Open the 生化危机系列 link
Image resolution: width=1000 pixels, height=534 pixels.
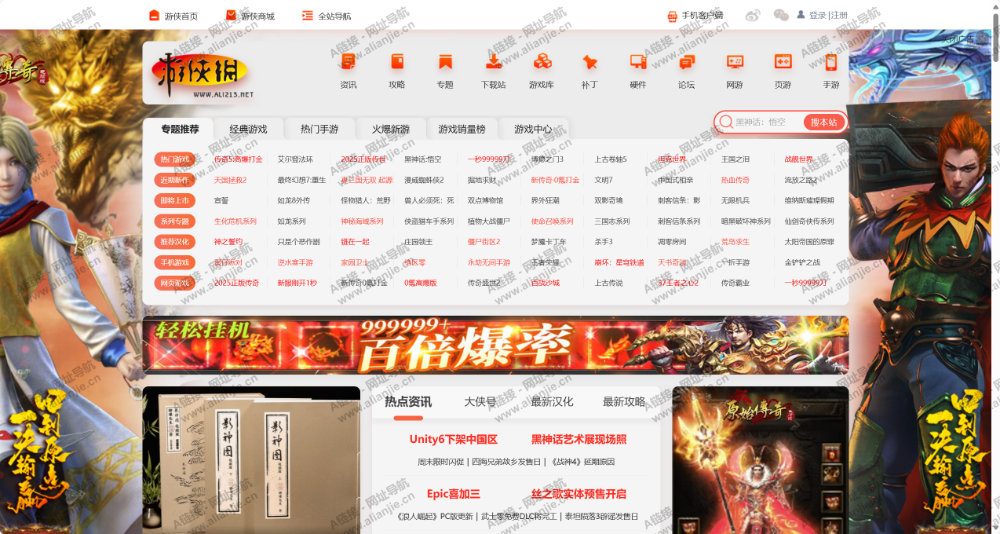235,221
